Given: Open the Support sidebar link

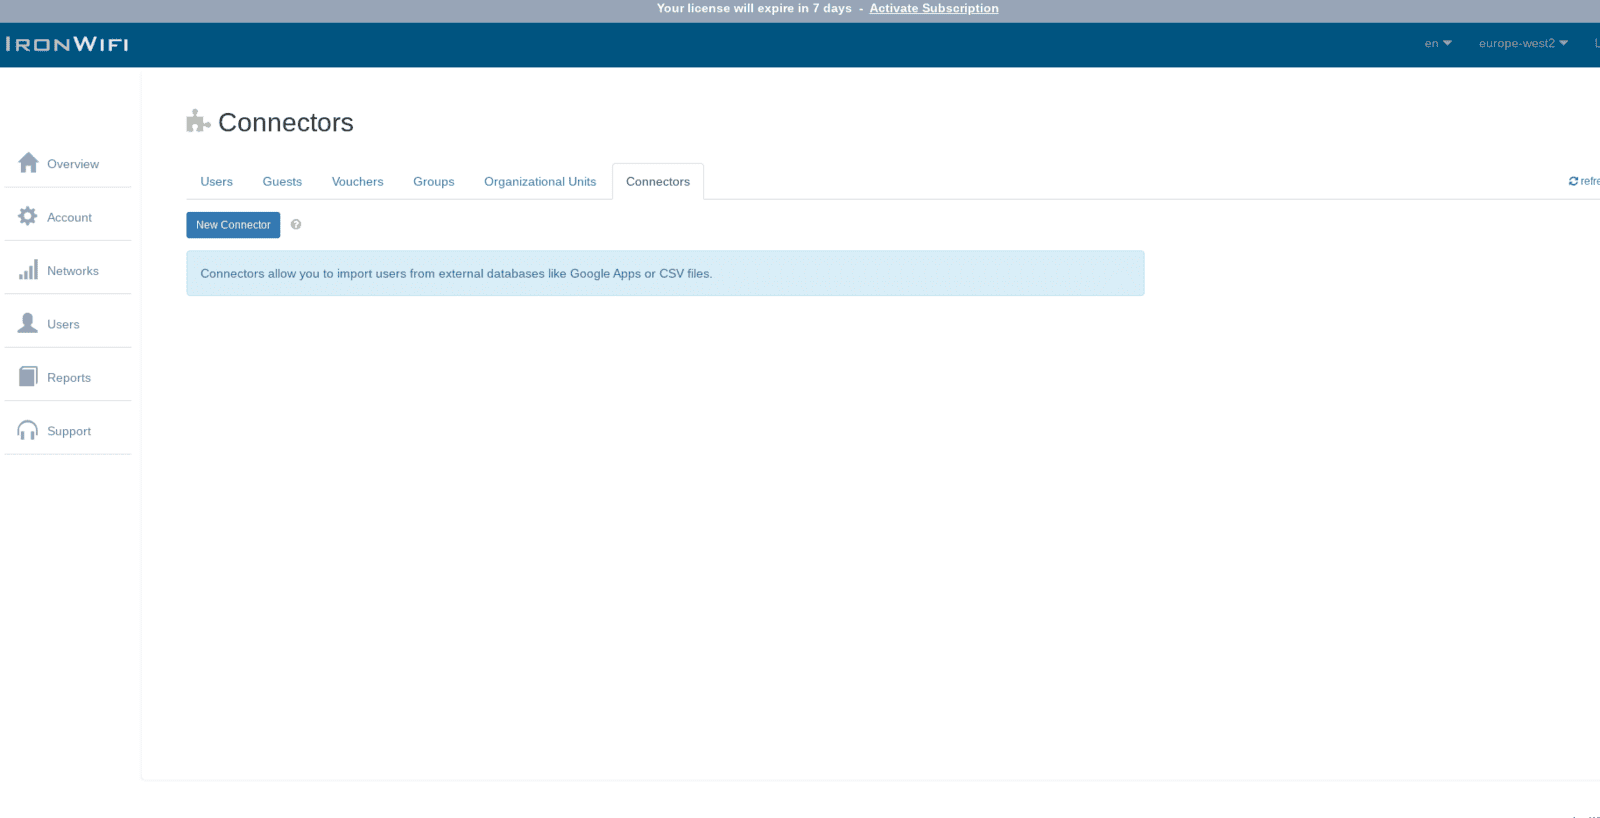Looking at the screenshot, I should (69, 431).
